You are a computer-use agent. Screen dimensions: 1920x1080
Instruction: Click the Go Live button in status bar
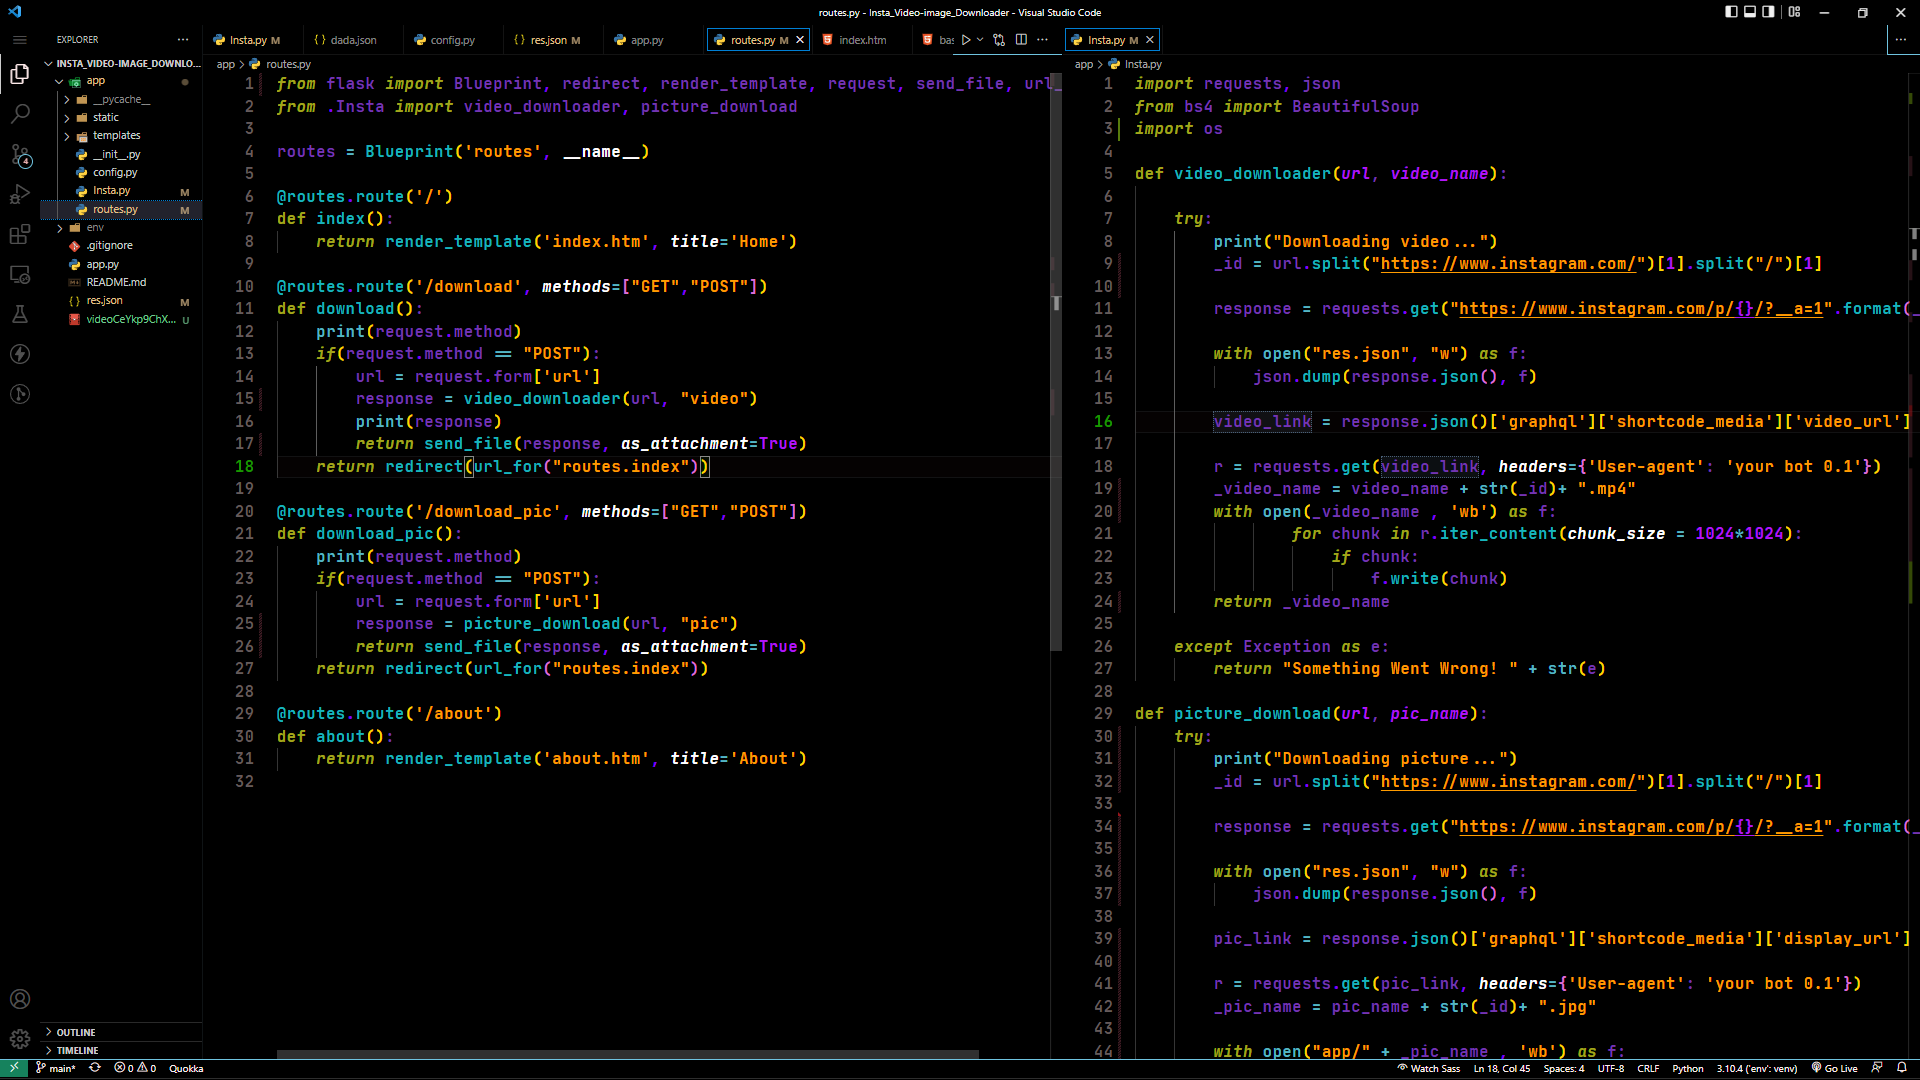(1834, 1068)
